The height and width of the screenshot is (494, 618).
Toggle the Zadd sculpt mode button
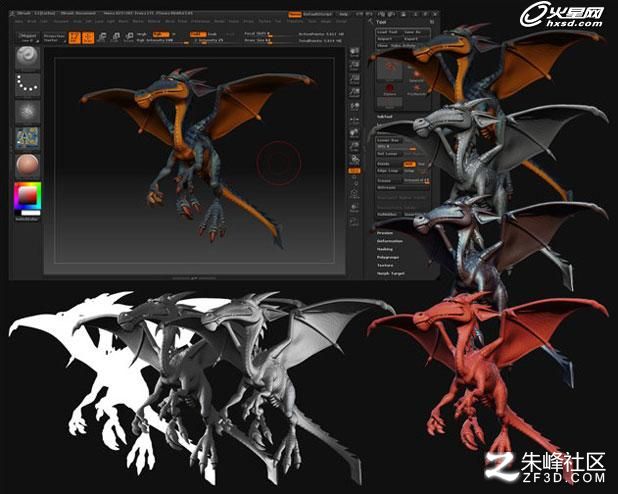(198, 34)
